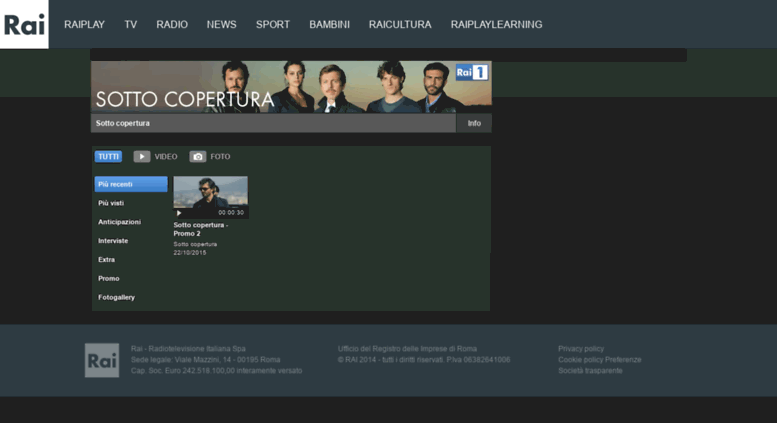Screen dimensions: 777x423
Task: Click the Sotto Copertura banner image
Action: tap(291, 87)
